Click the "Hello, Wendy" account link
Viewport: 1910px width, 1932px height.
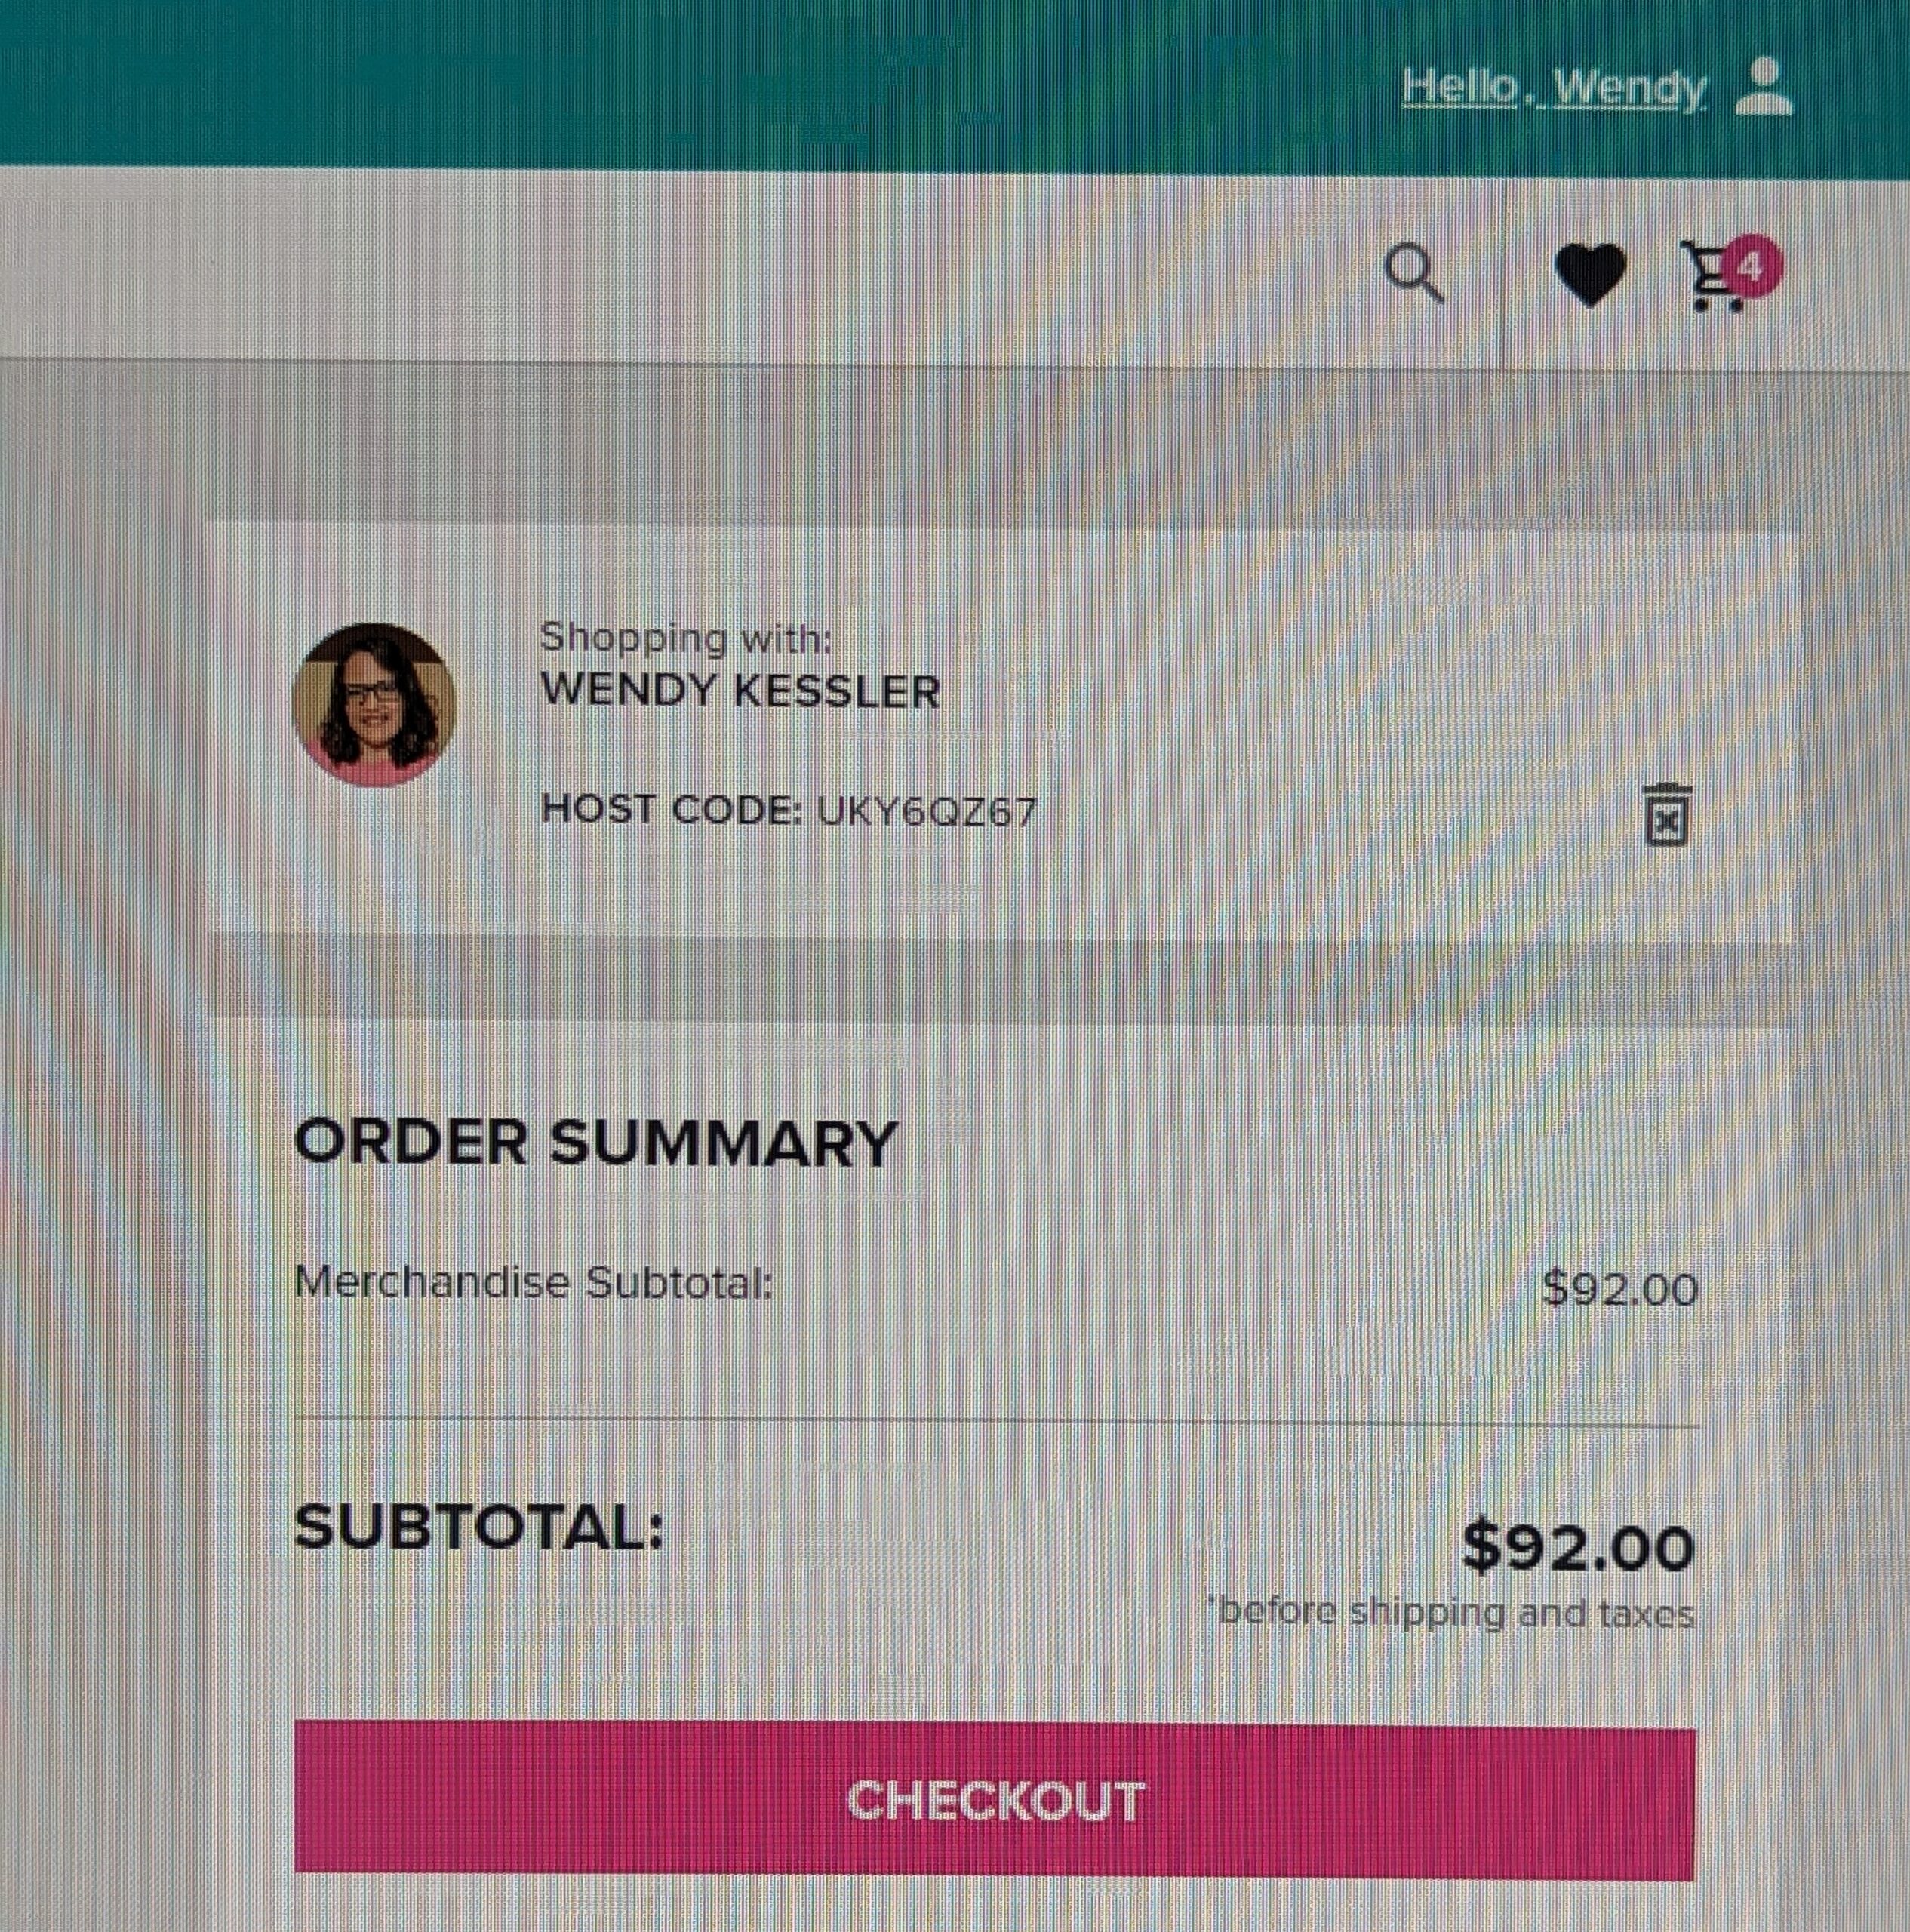point(1554,89)
